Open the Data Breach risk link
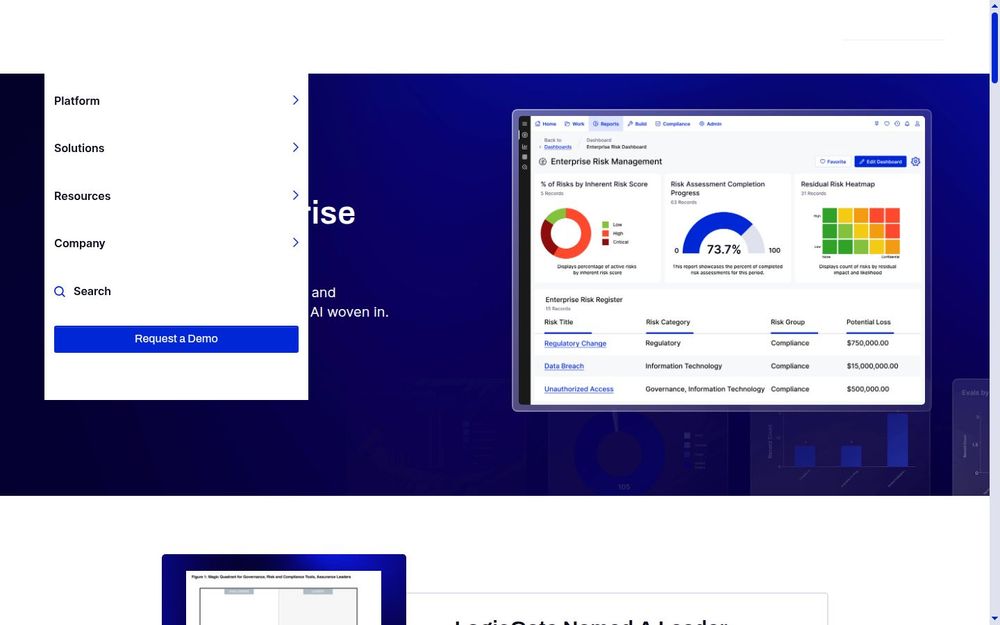Screen dimensions: 1000x625 (564, 366)
